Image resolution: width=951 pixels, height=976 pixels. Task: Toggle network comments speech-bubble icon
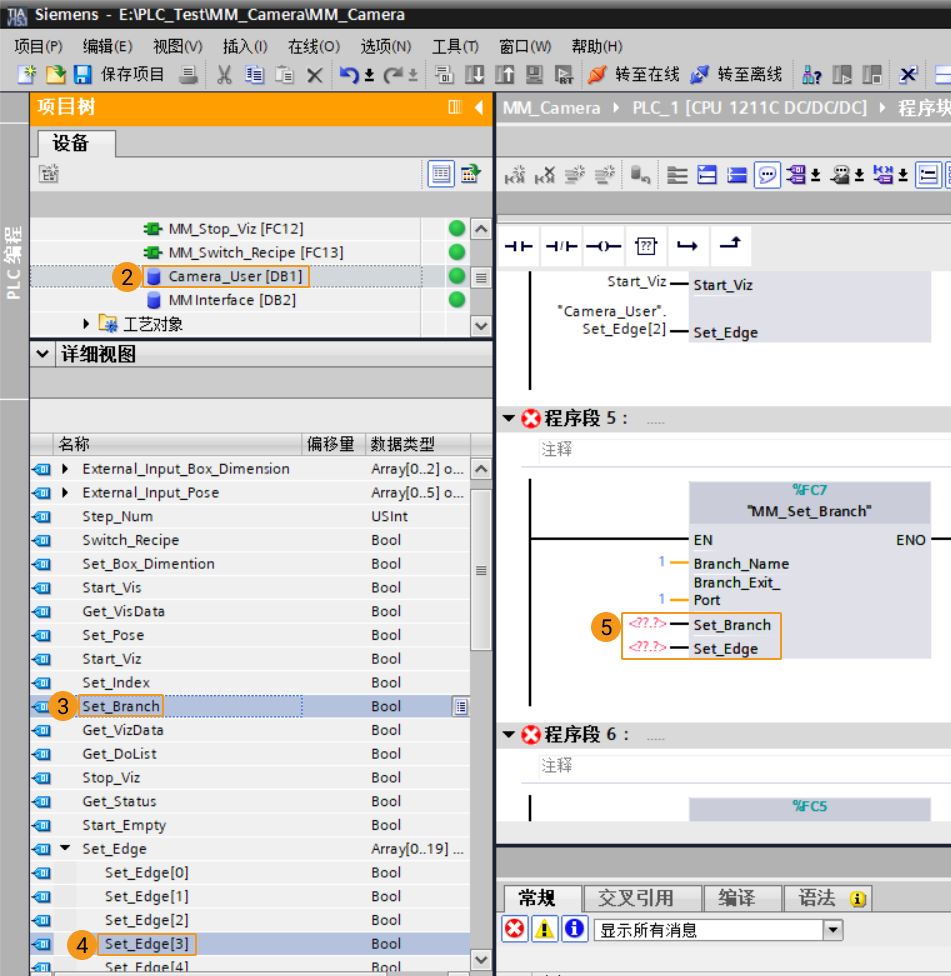767,175
